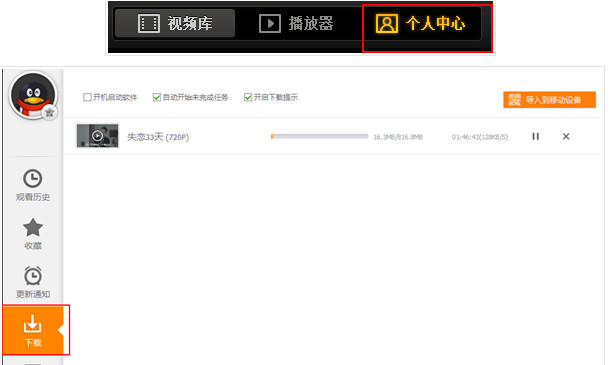Select the 下载 download sidebar icon

point(33,330)
